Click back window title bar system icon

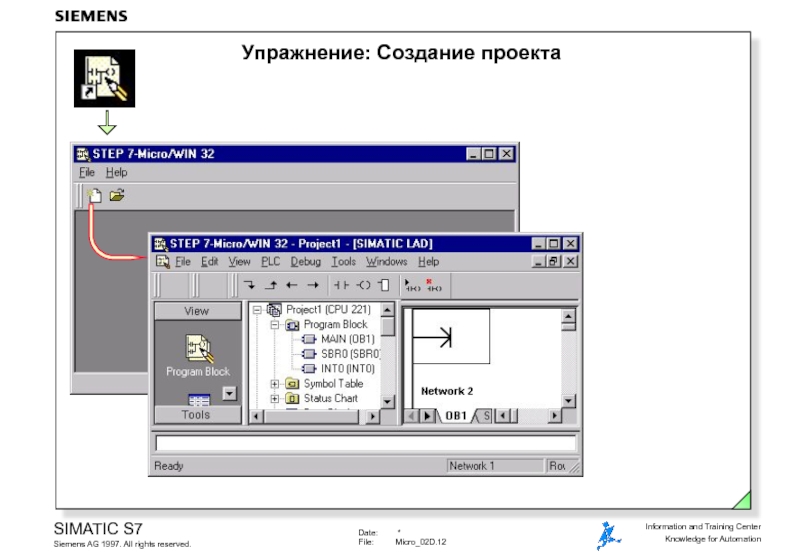[x=83, y=154]
